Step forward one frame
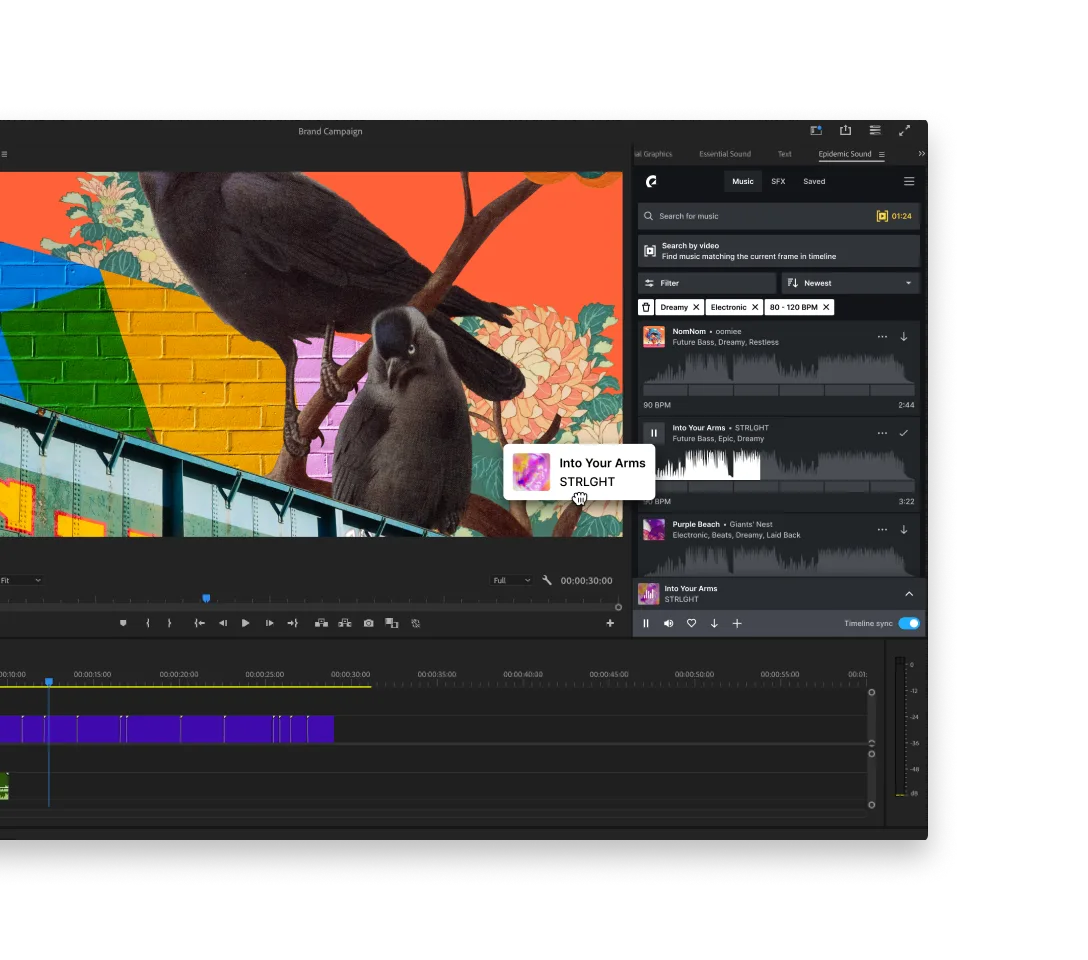 click(269, 623)
